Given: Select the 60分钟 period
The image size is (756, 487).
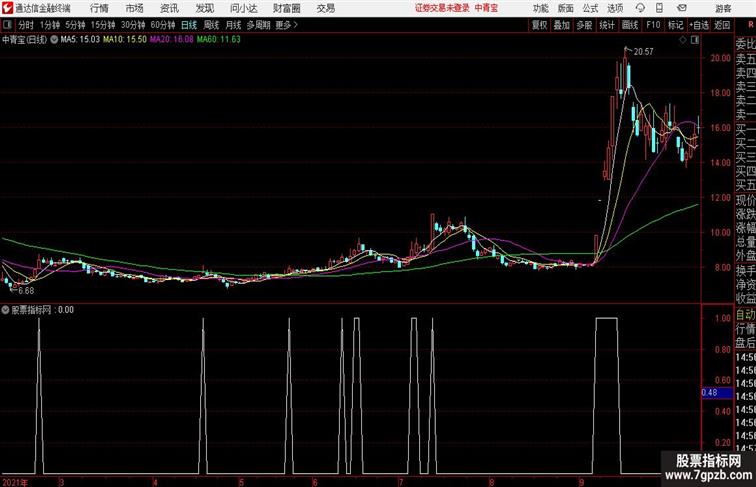Looking at the screenshot, I should pos(163,25).
